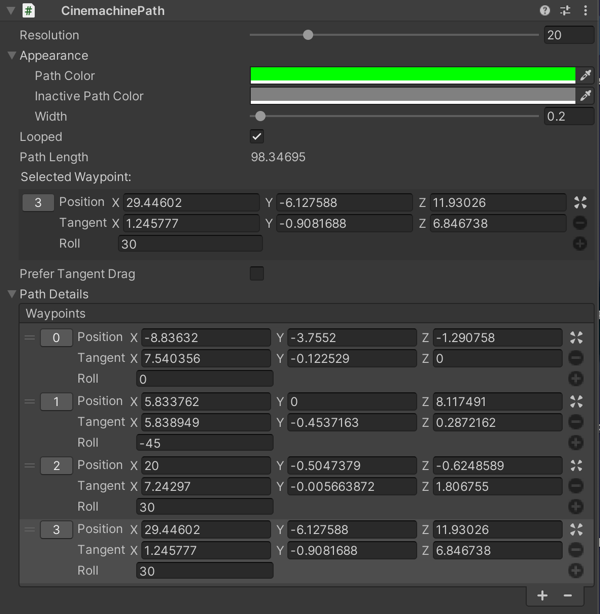Click the Resolution slider handle
The width and height of the screenshot is (600, 614).
[308, 35]
